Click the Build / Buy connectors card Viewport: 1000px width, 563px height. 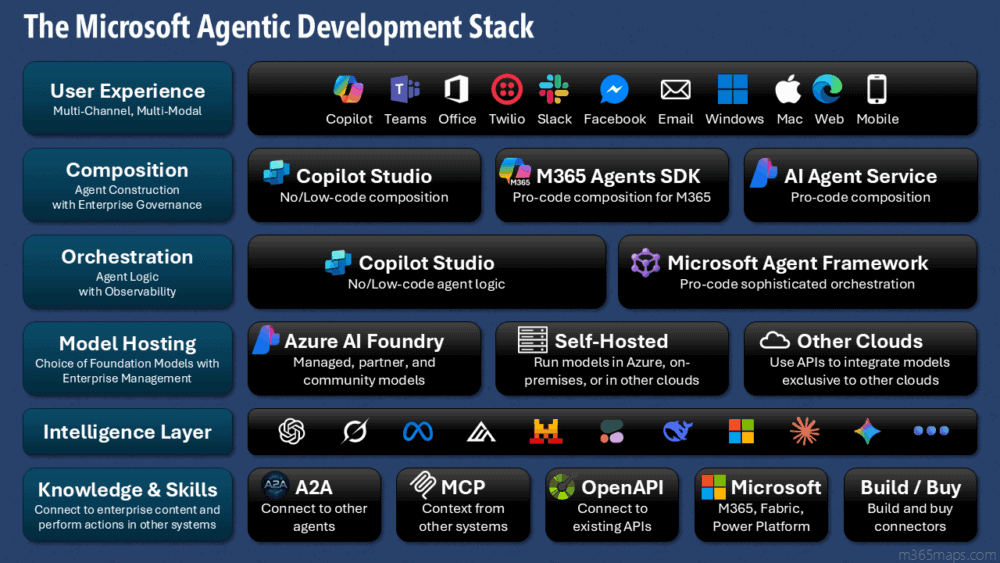pyautogui.click(x=910, y=505)
